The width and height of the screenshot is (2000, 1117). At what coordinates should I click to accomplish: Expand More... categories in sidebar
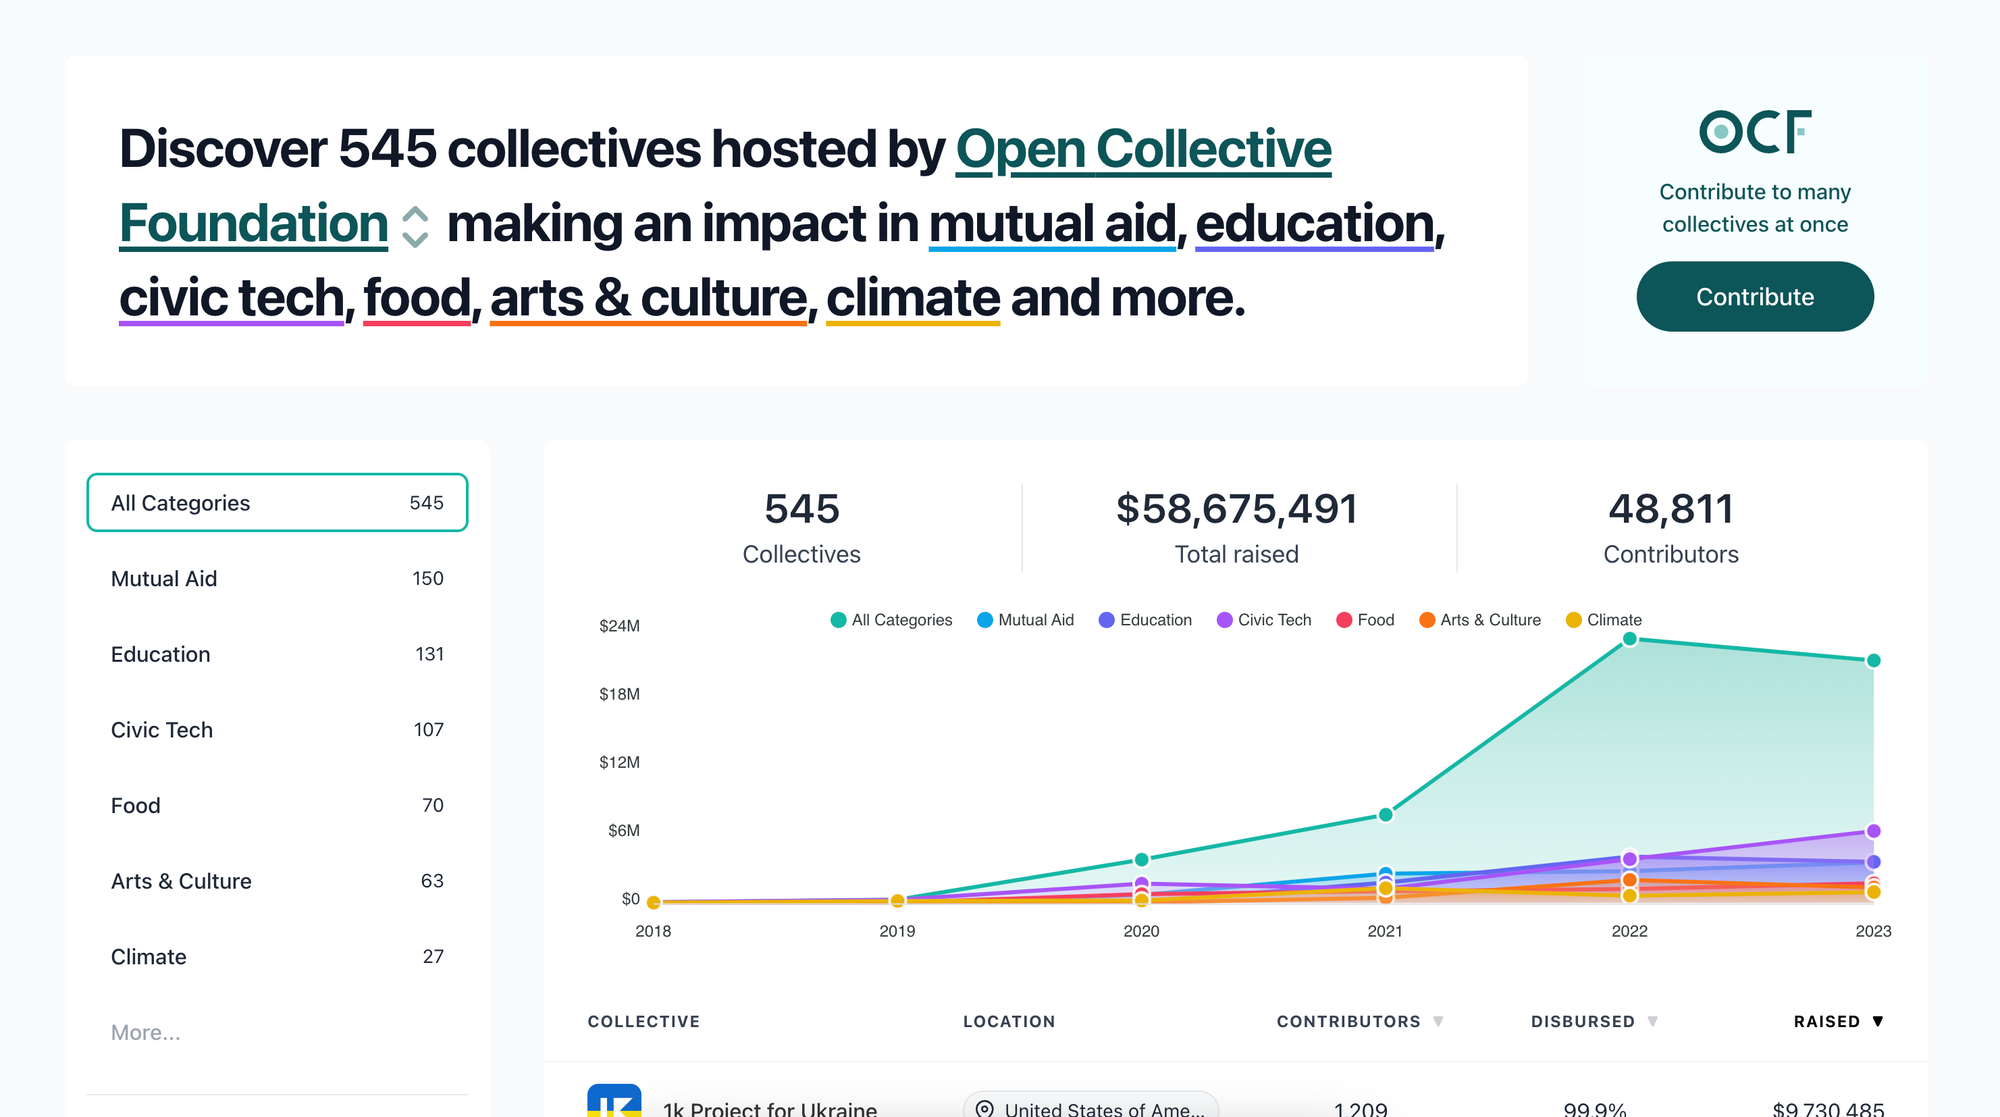146,1032
